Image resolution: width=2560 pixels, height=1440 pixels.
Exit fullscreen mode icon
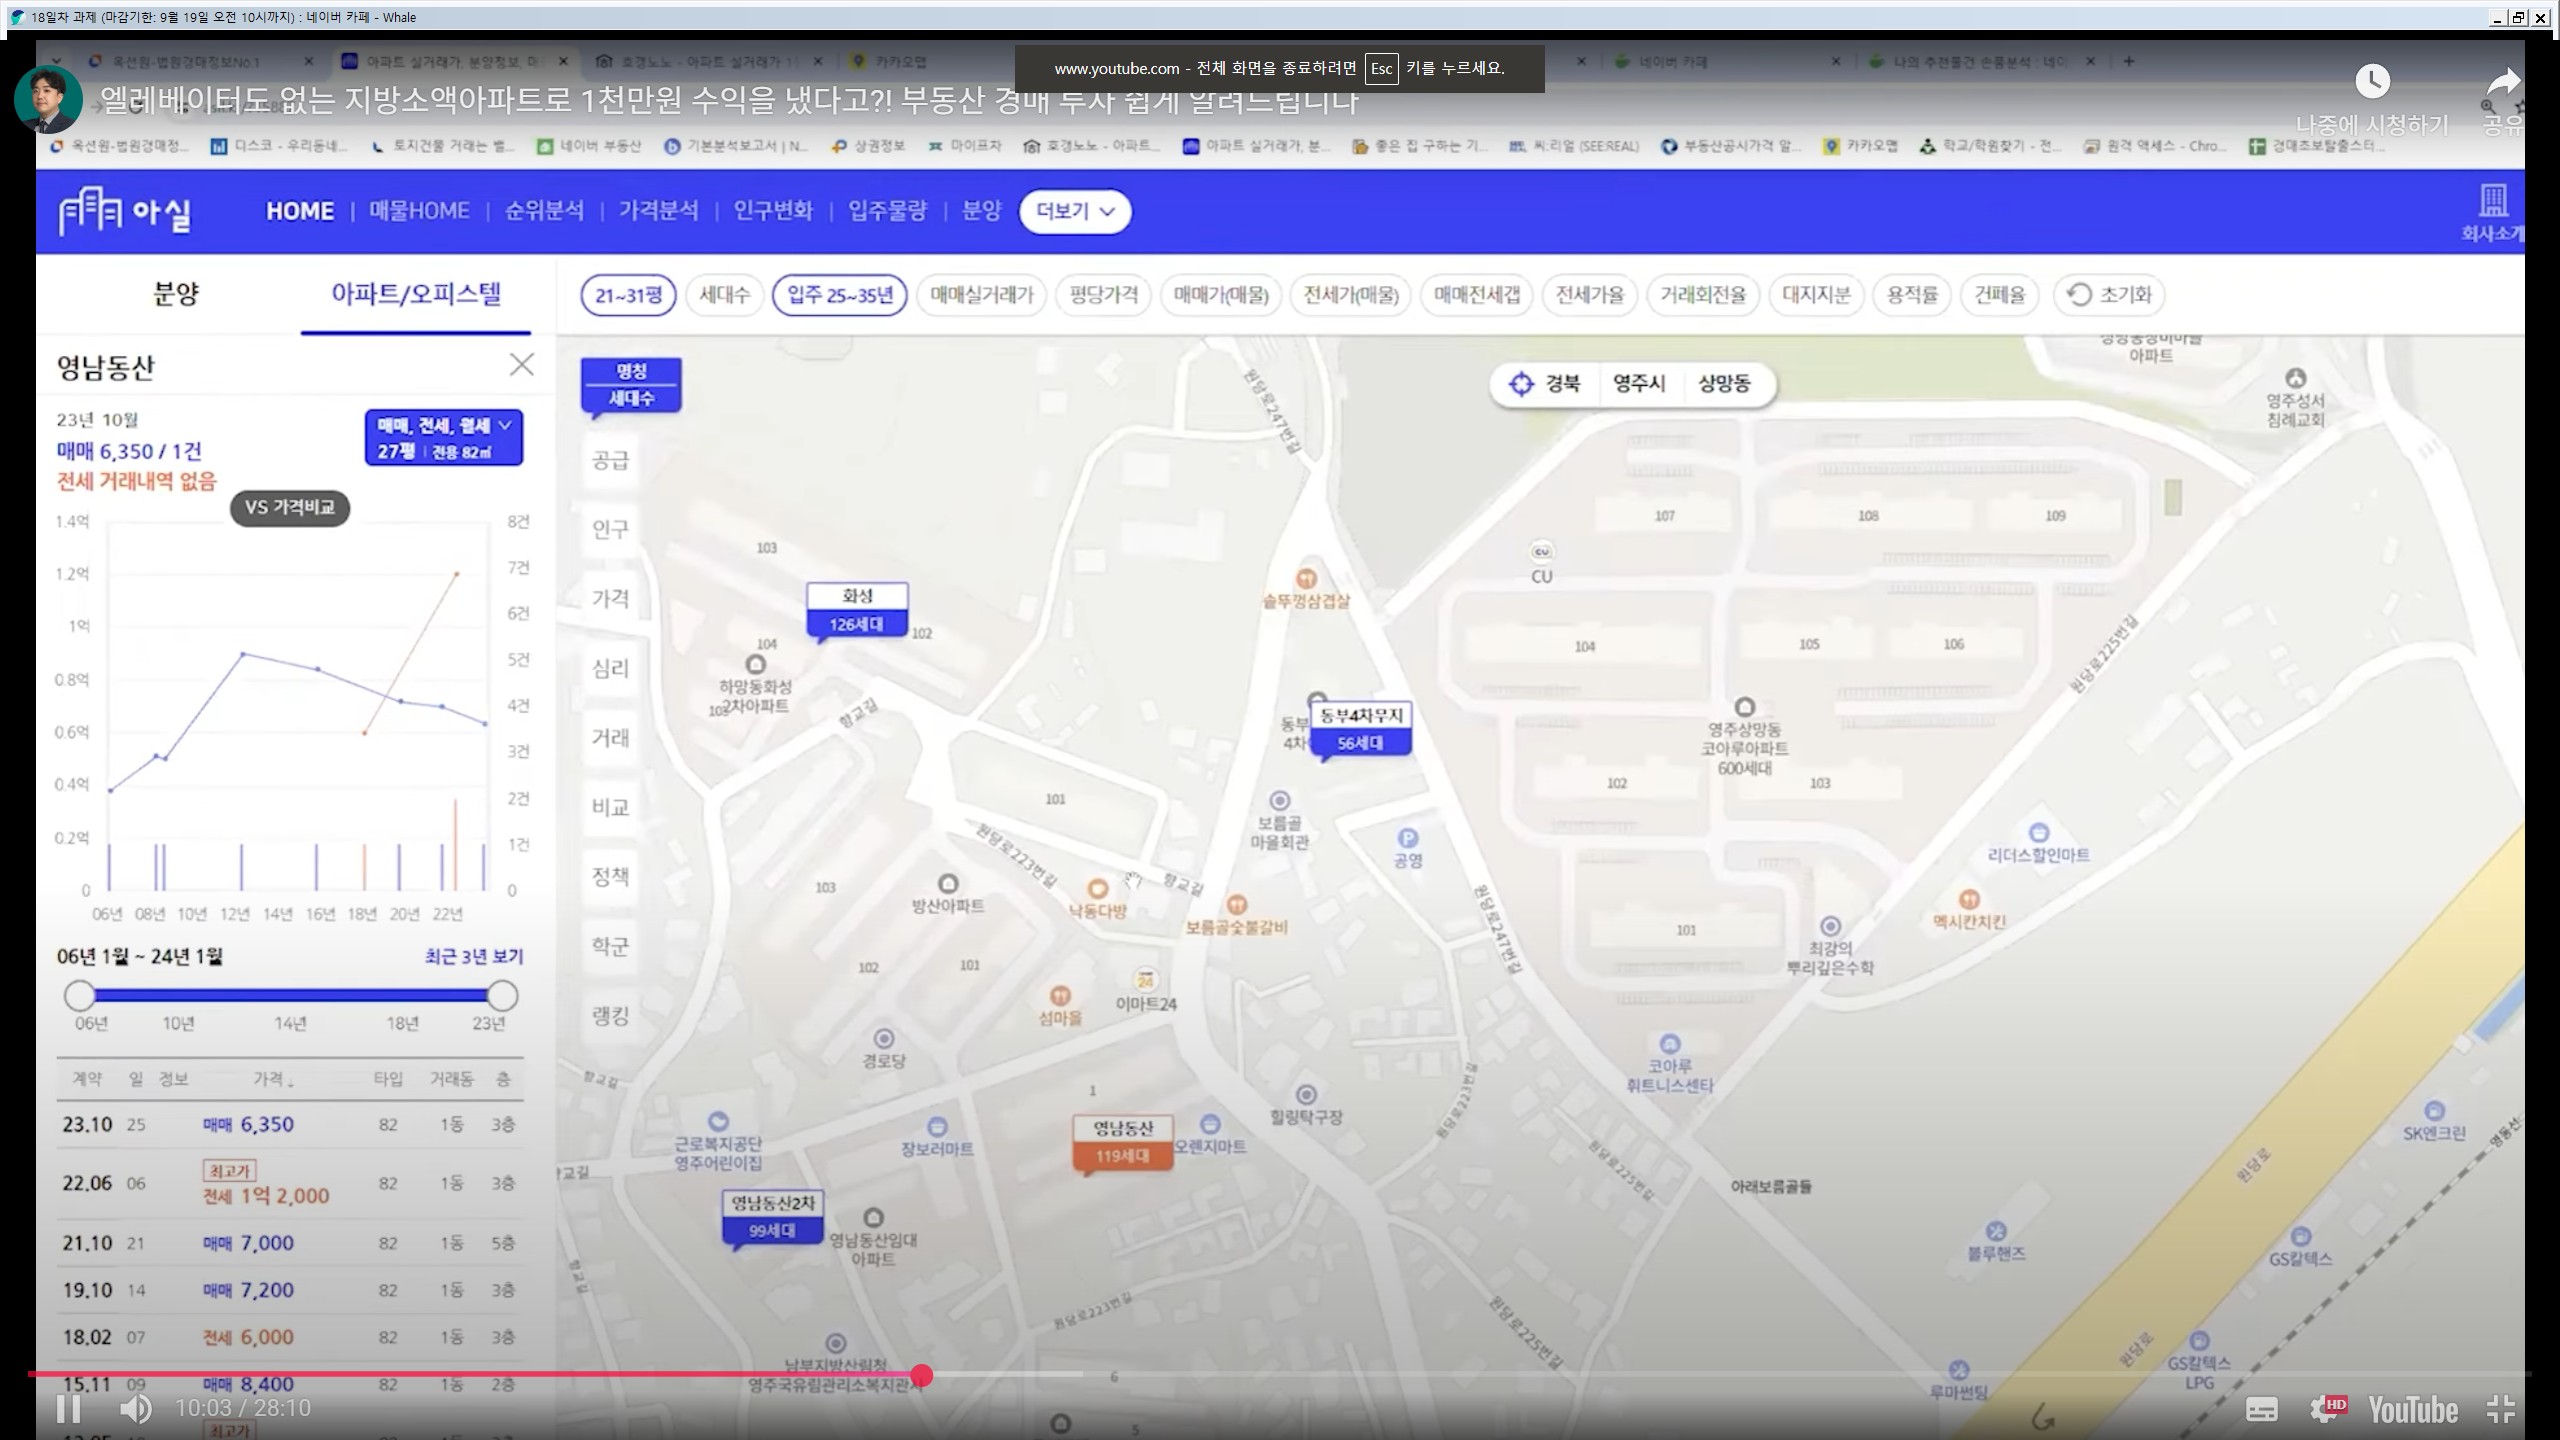(2500, 1409)
